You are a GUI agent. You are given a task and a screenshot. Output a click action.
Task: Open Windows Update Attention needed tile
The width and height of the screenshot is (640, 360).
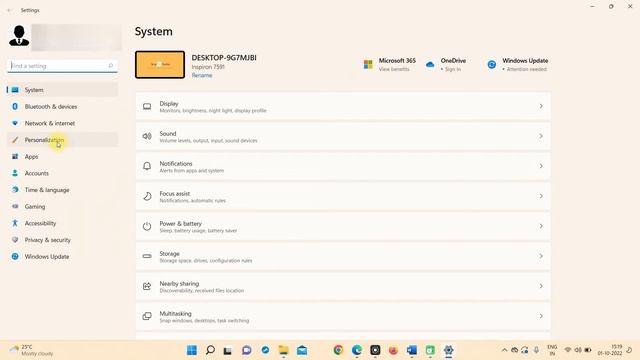pyautogui.click(x=518, y=64)
